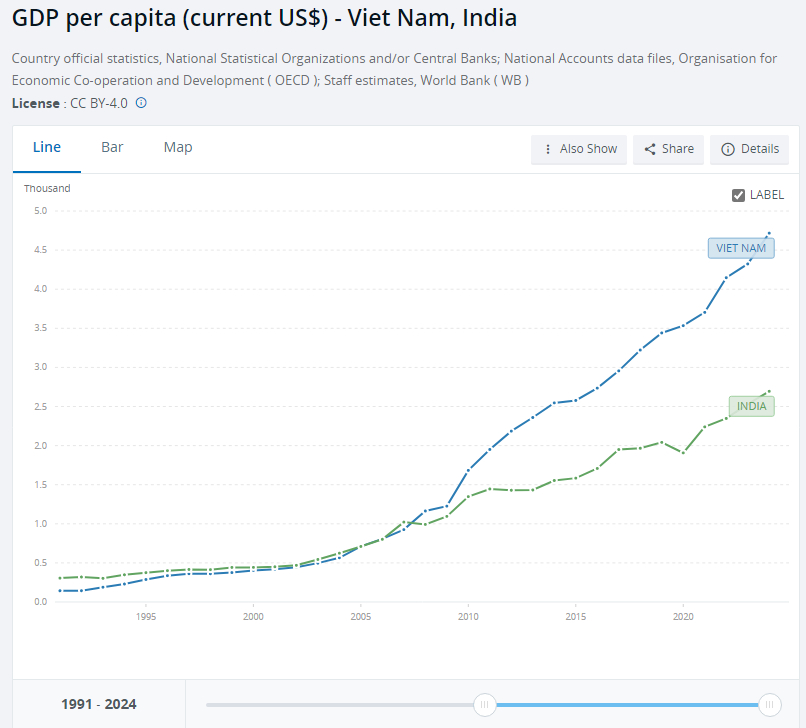Open the Also Show menu
Viewport: 806px width, 728px height.
(x=579, y=149)
